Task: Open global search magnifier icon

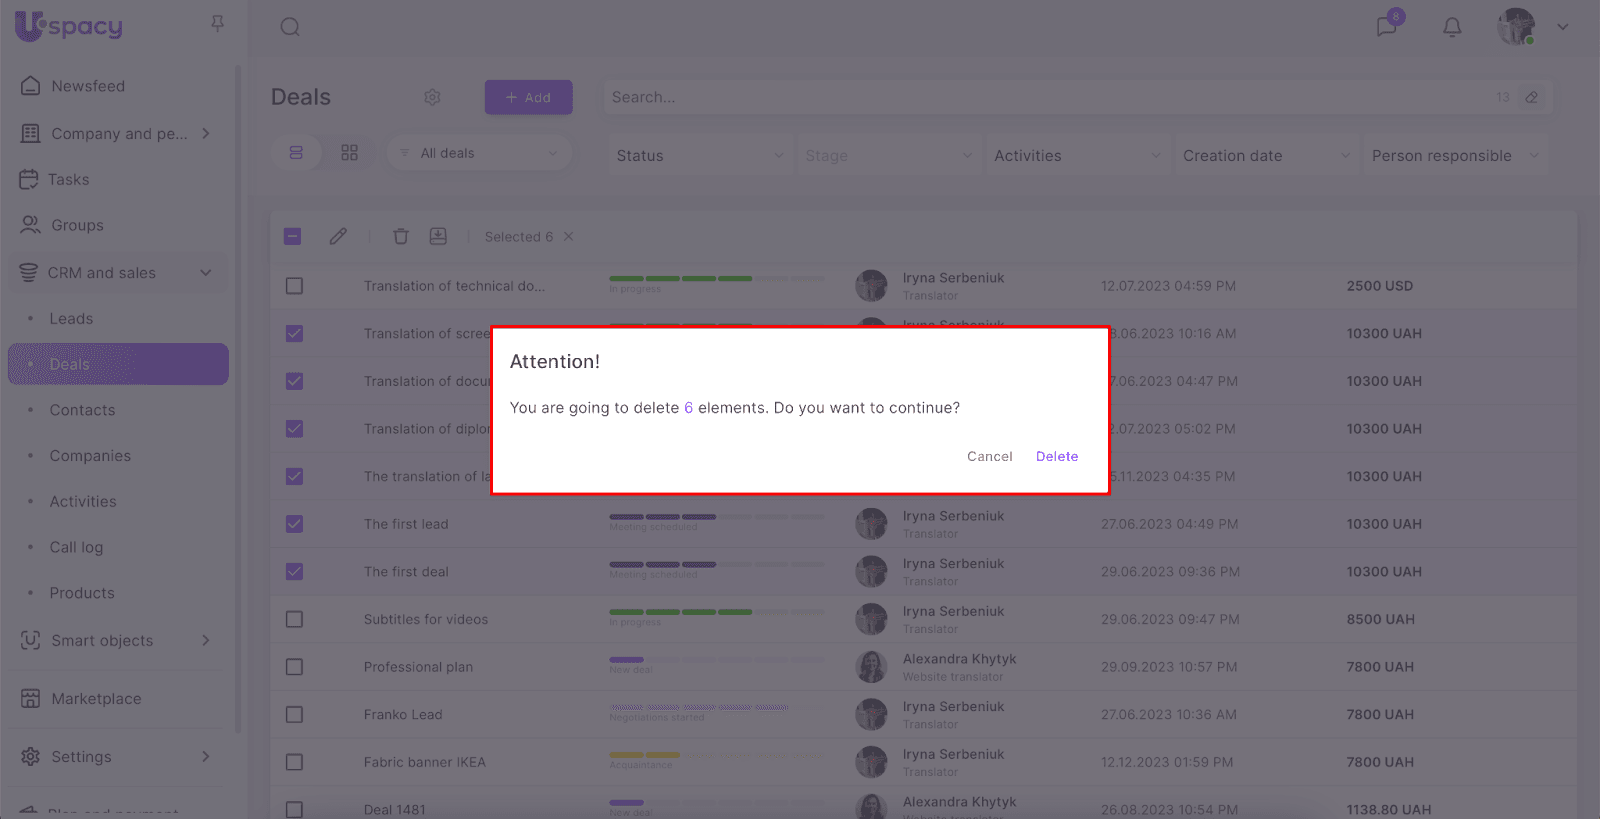Action: tap(290, 27)
